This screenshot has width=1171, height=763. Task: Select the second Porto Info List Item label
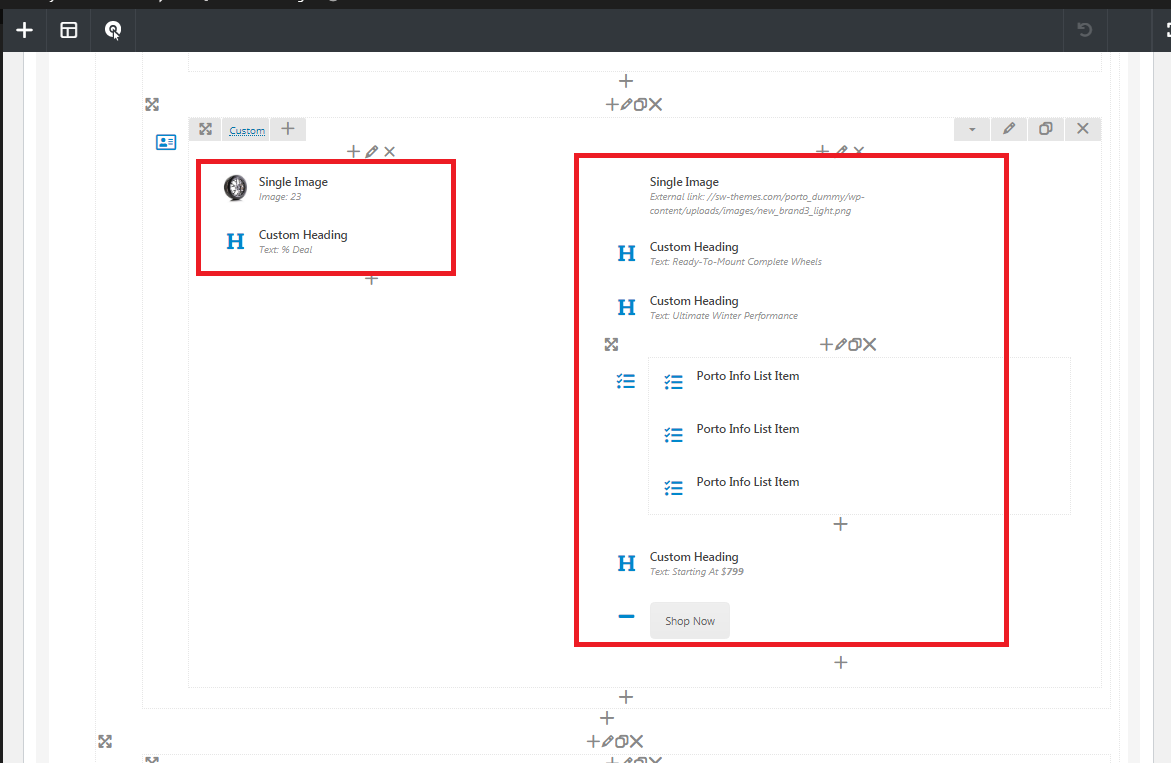pyautogui.click(x=748, y=429)
